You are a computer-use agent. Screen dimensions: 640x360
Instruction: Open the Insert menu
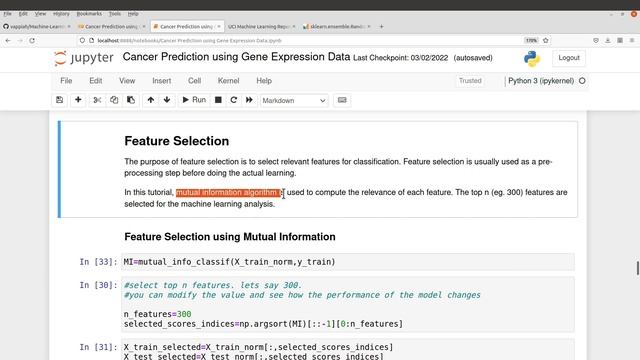coord(162,81)
